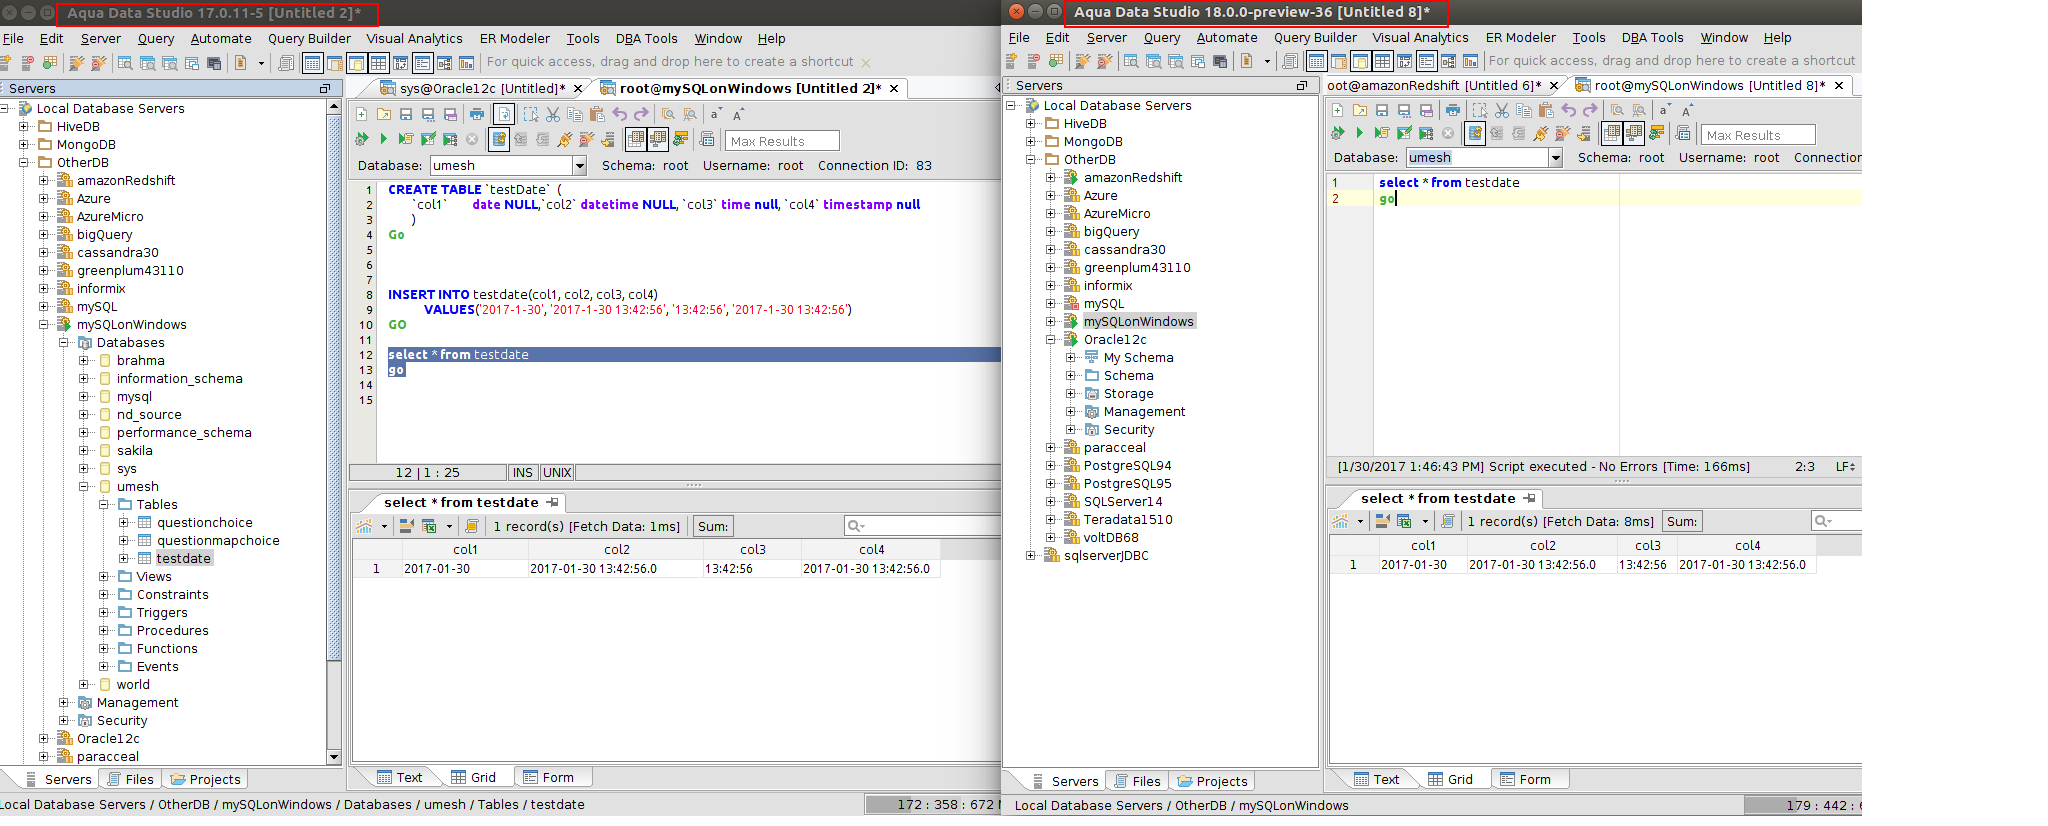Toggle word-wrap page icon in left editor toolbar
This screenshot has height=826, width=2048.
point(504,114)
